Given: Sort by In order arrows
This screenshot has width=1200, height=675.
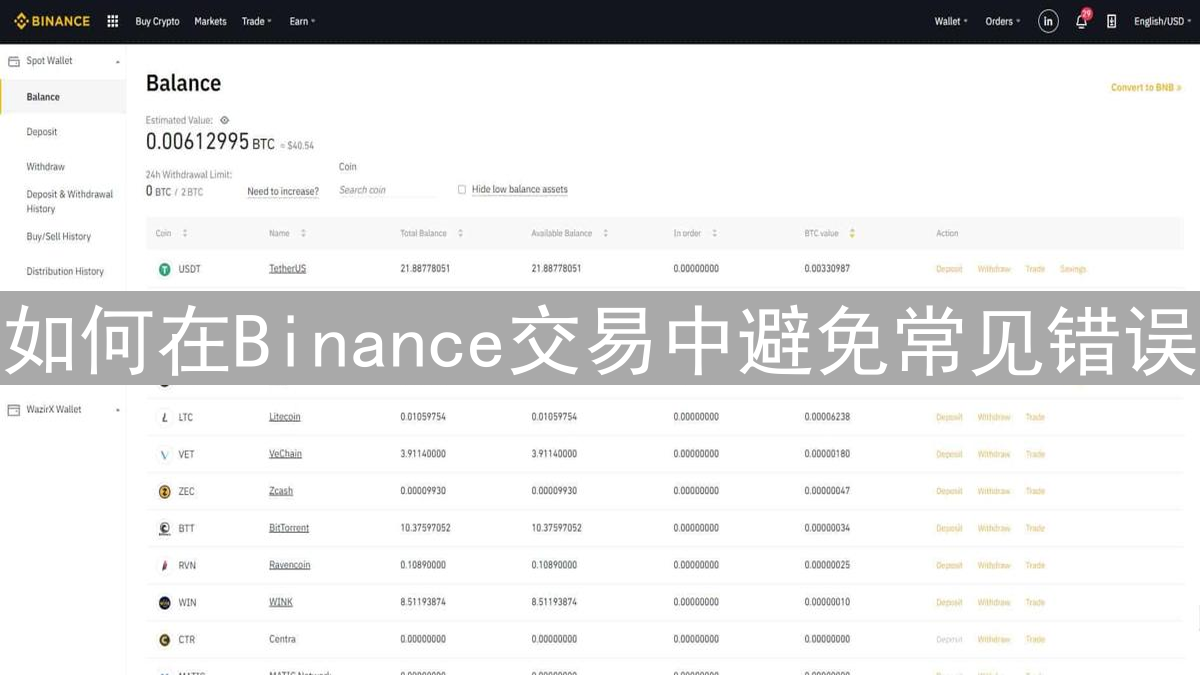Looking at the screenshot, I should tap(714, 233).
